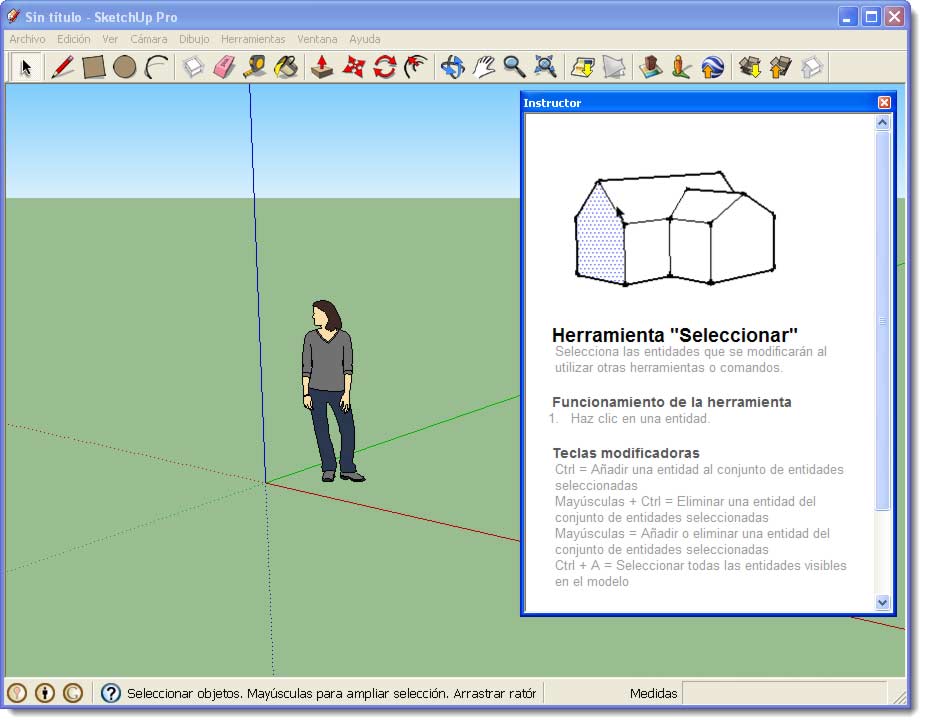Click the "Haz clic en una entidad." step
The image size is (926, 724).
coord(640,419)
